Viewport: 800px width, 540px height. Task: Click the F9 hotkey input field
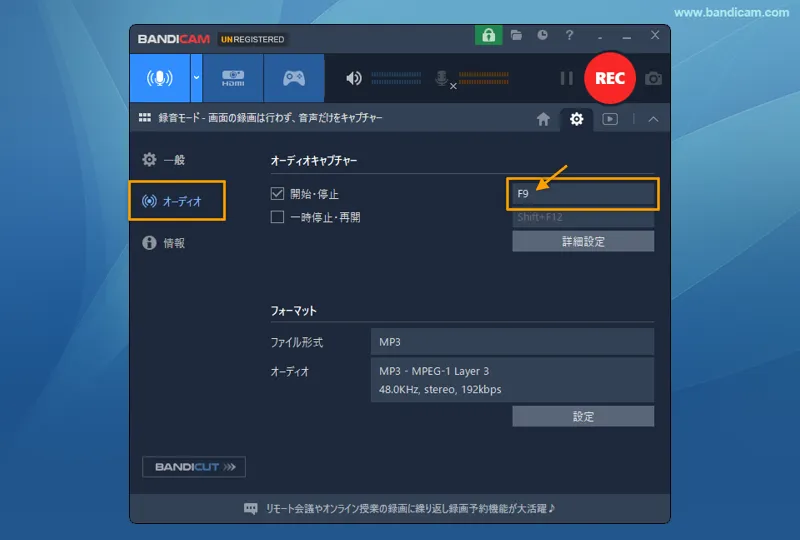pyautogui.click(x=583, y=193)
